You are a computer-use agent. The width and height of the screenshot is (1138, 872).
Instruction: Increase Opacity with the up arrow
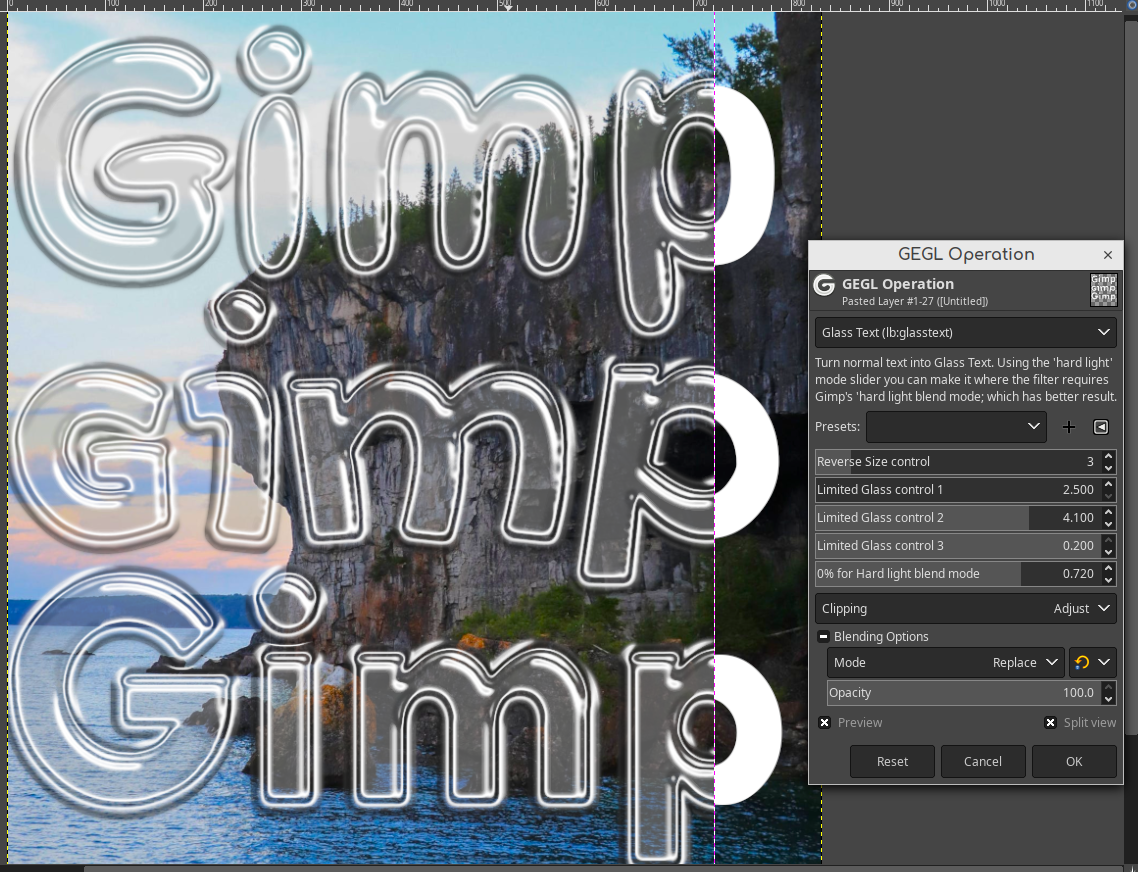pyautogui.click(x=1108, y=687)
